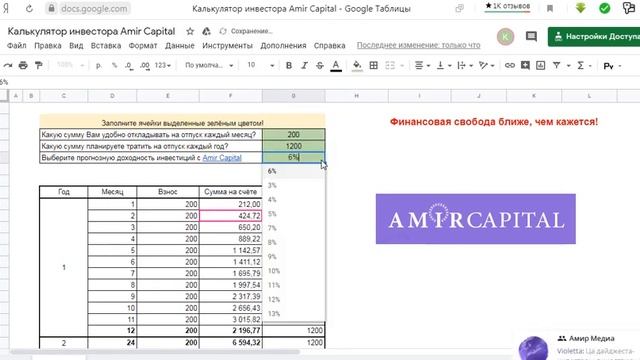Screen dimensions: 640x360
Task: Toggle italic formatting
Action: (x=304, y=65)
